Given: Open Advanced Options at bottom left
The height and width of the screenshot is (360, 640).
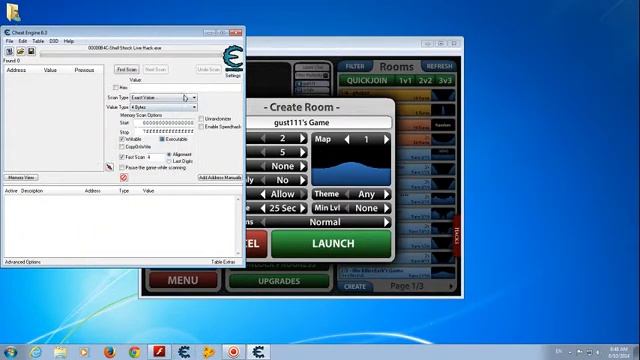Looking at the screenshot, I should [x=23, y=262].
